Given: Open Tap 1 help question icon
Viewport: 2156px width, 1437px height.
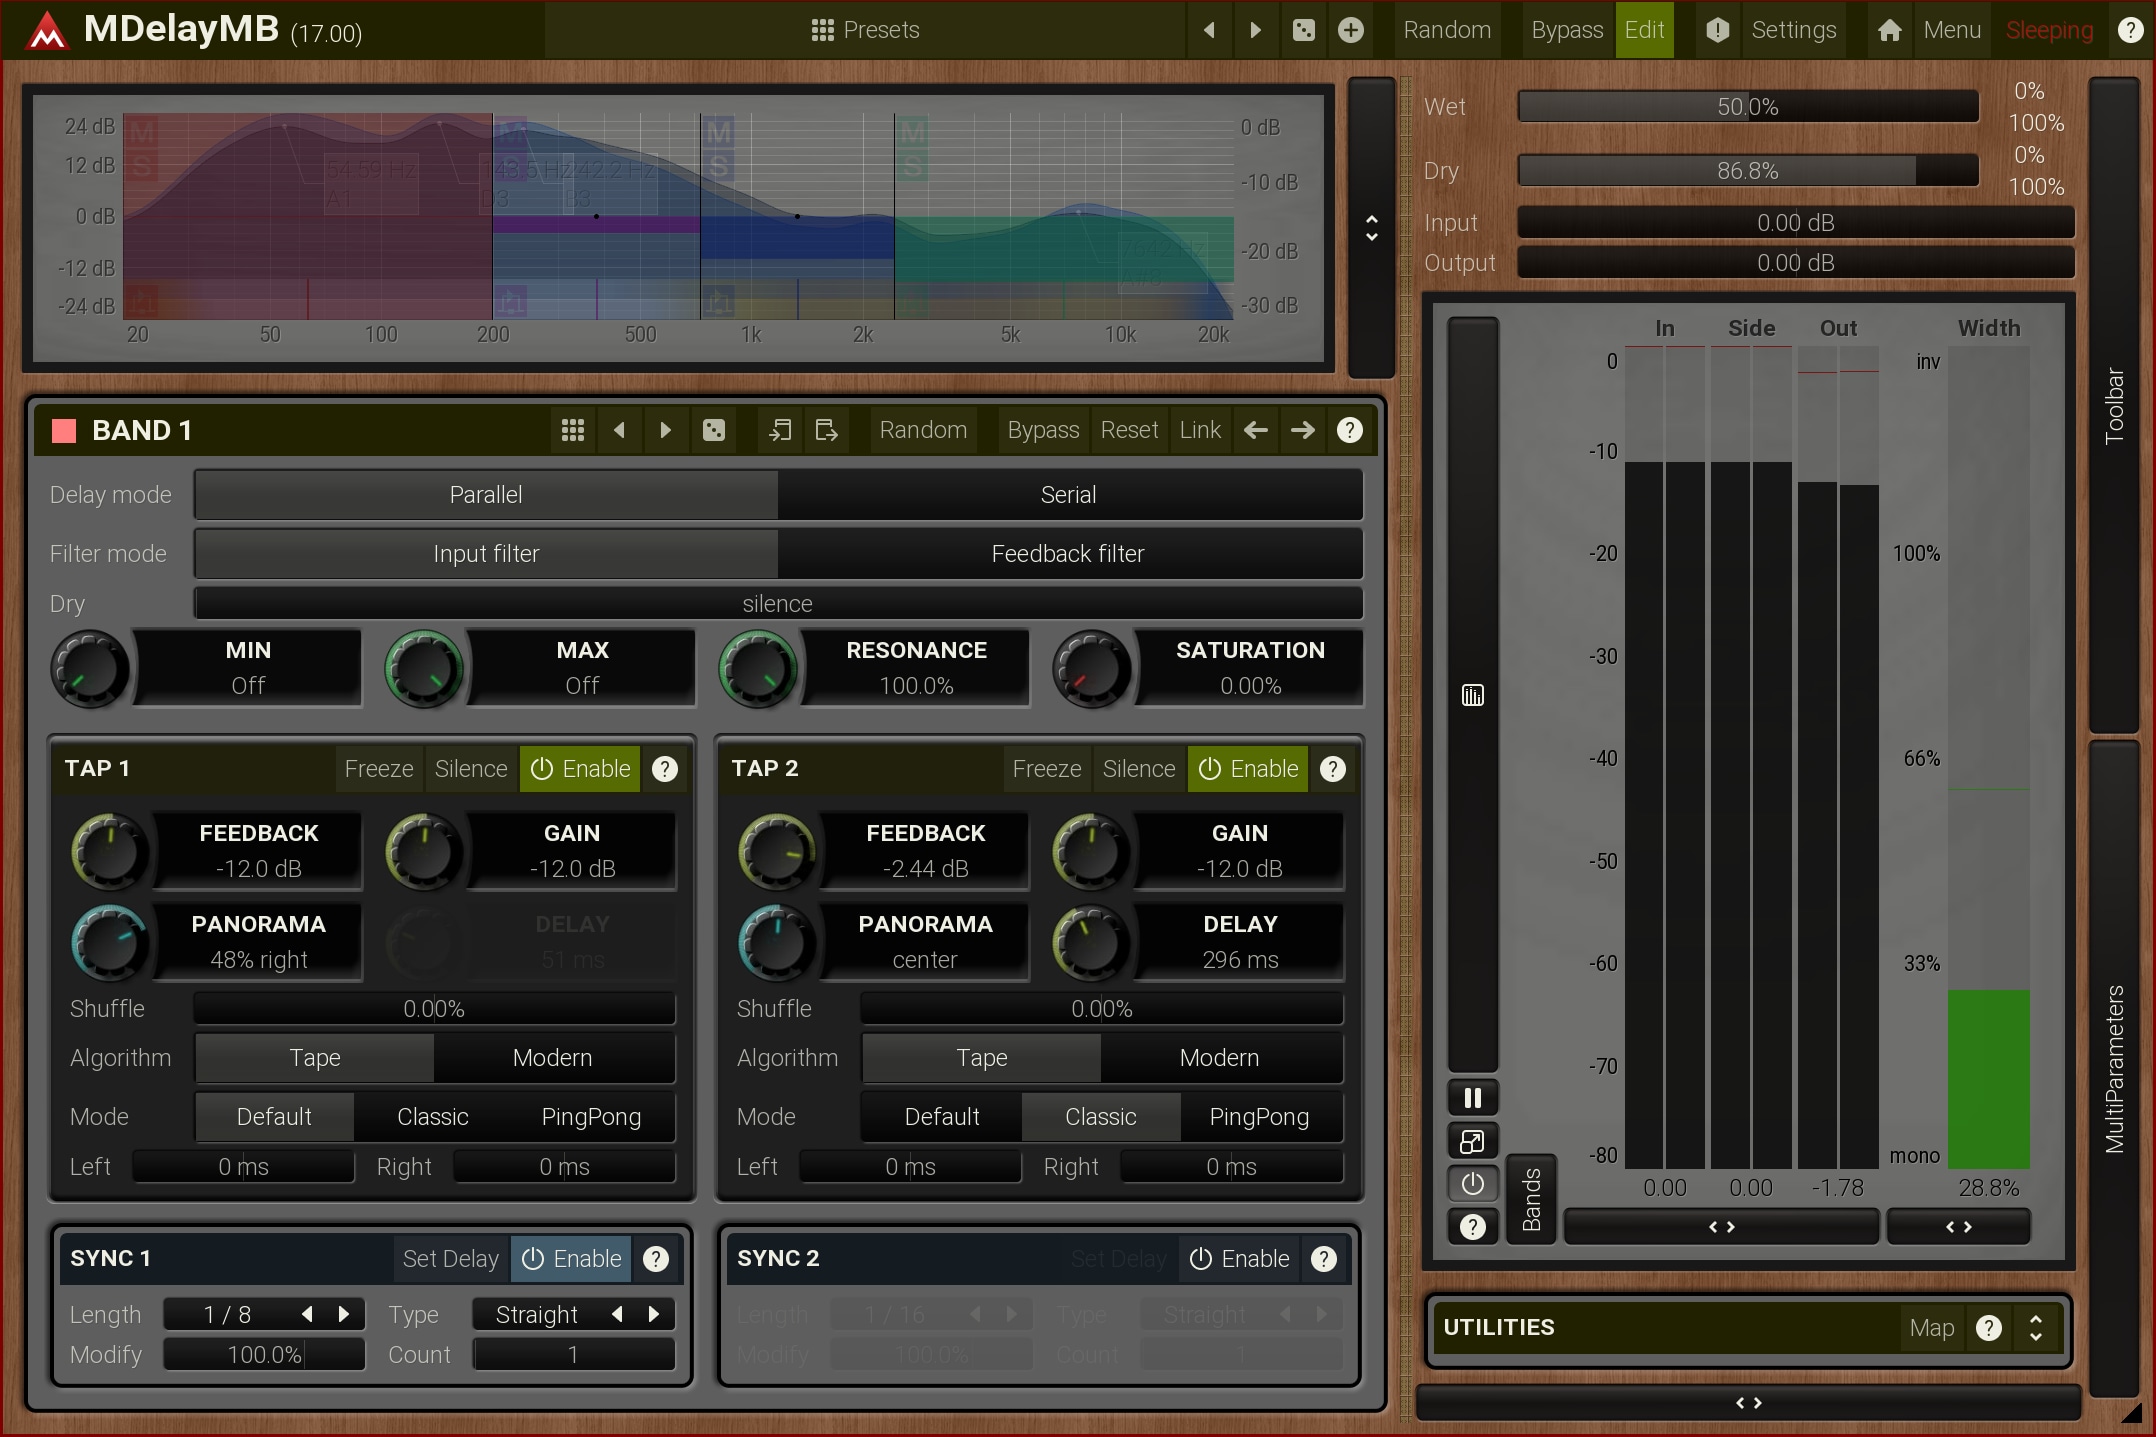Looking at the screenshot, I should point(665,769).
